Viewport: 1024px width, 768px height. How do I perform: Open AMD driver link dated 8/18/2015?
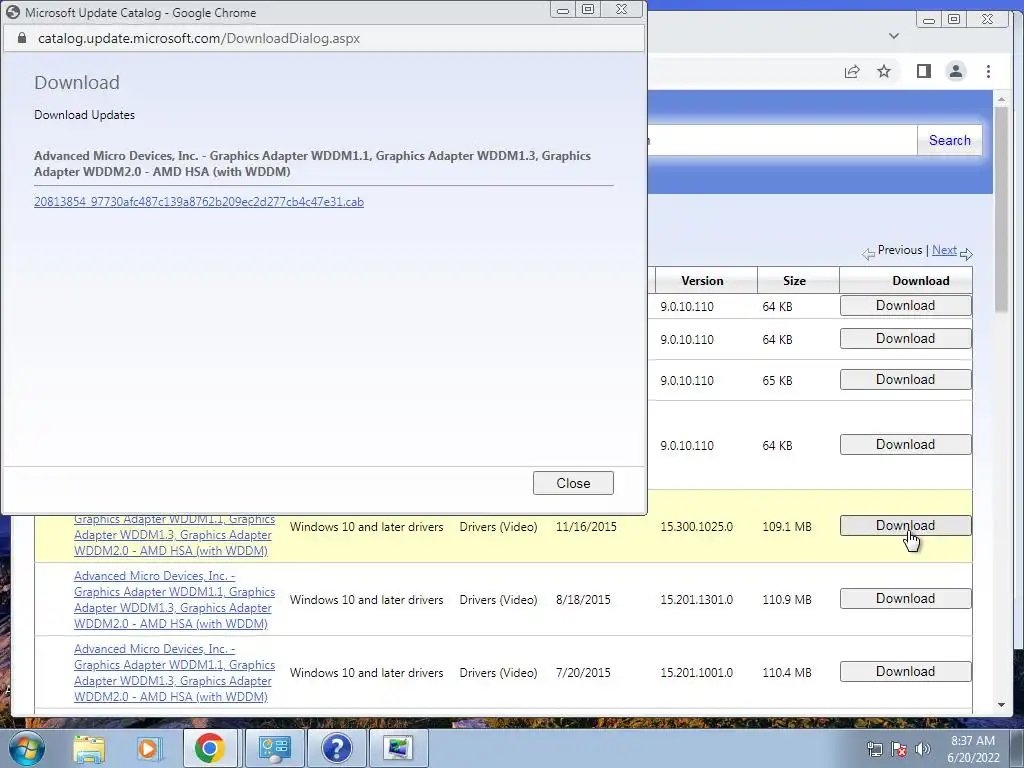tap(174, 600)
